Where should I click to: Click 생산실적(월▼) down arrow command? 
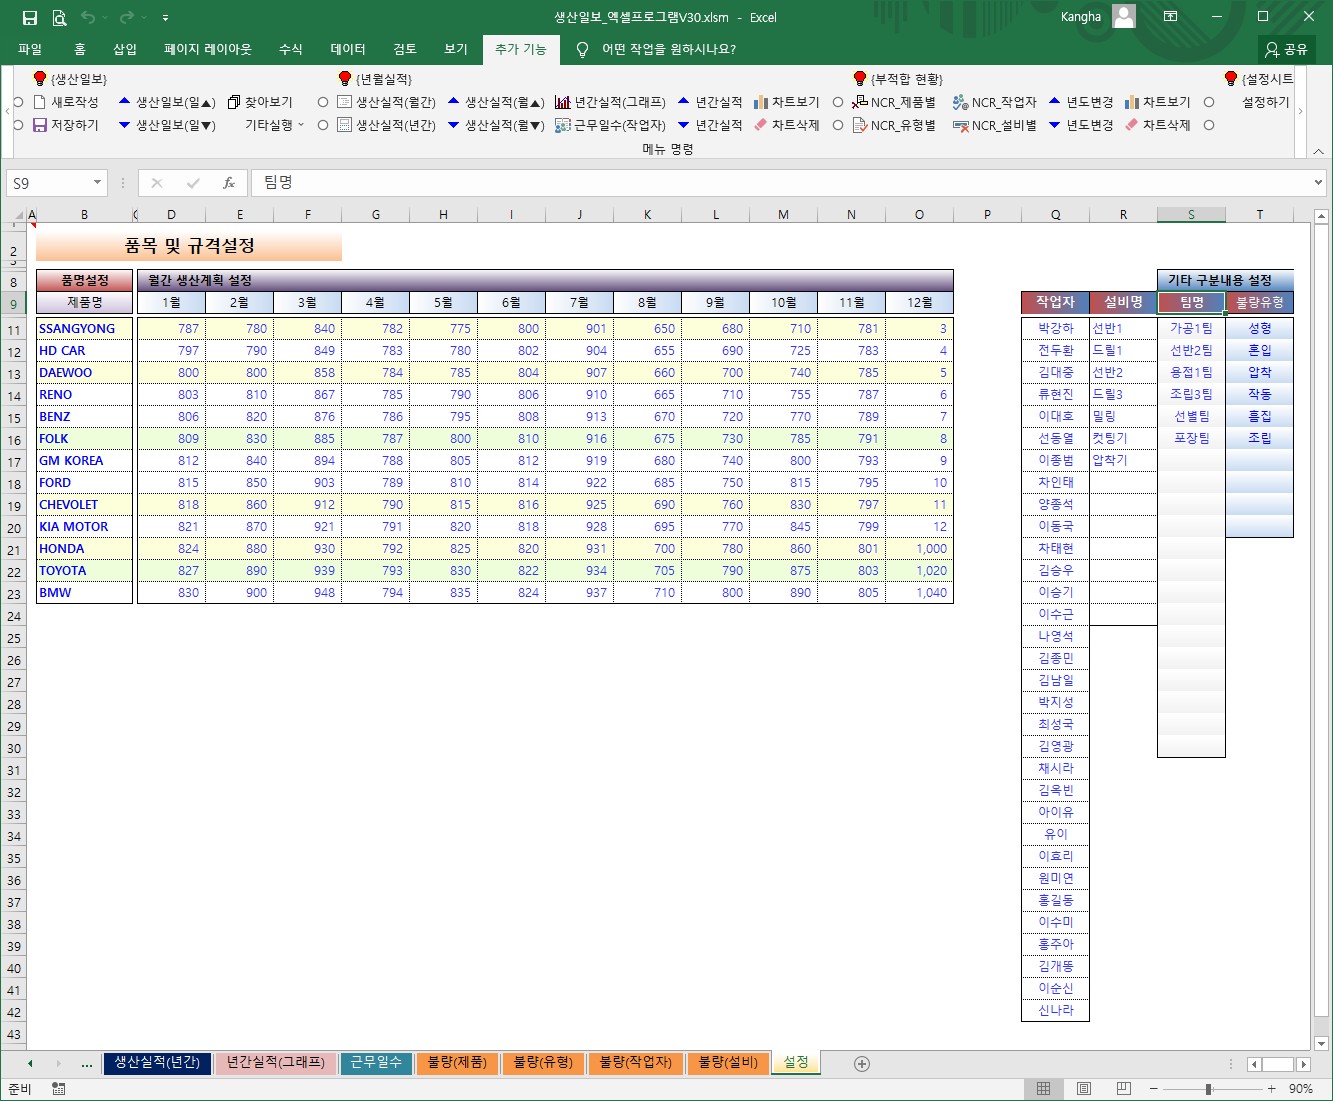(496, 125)
